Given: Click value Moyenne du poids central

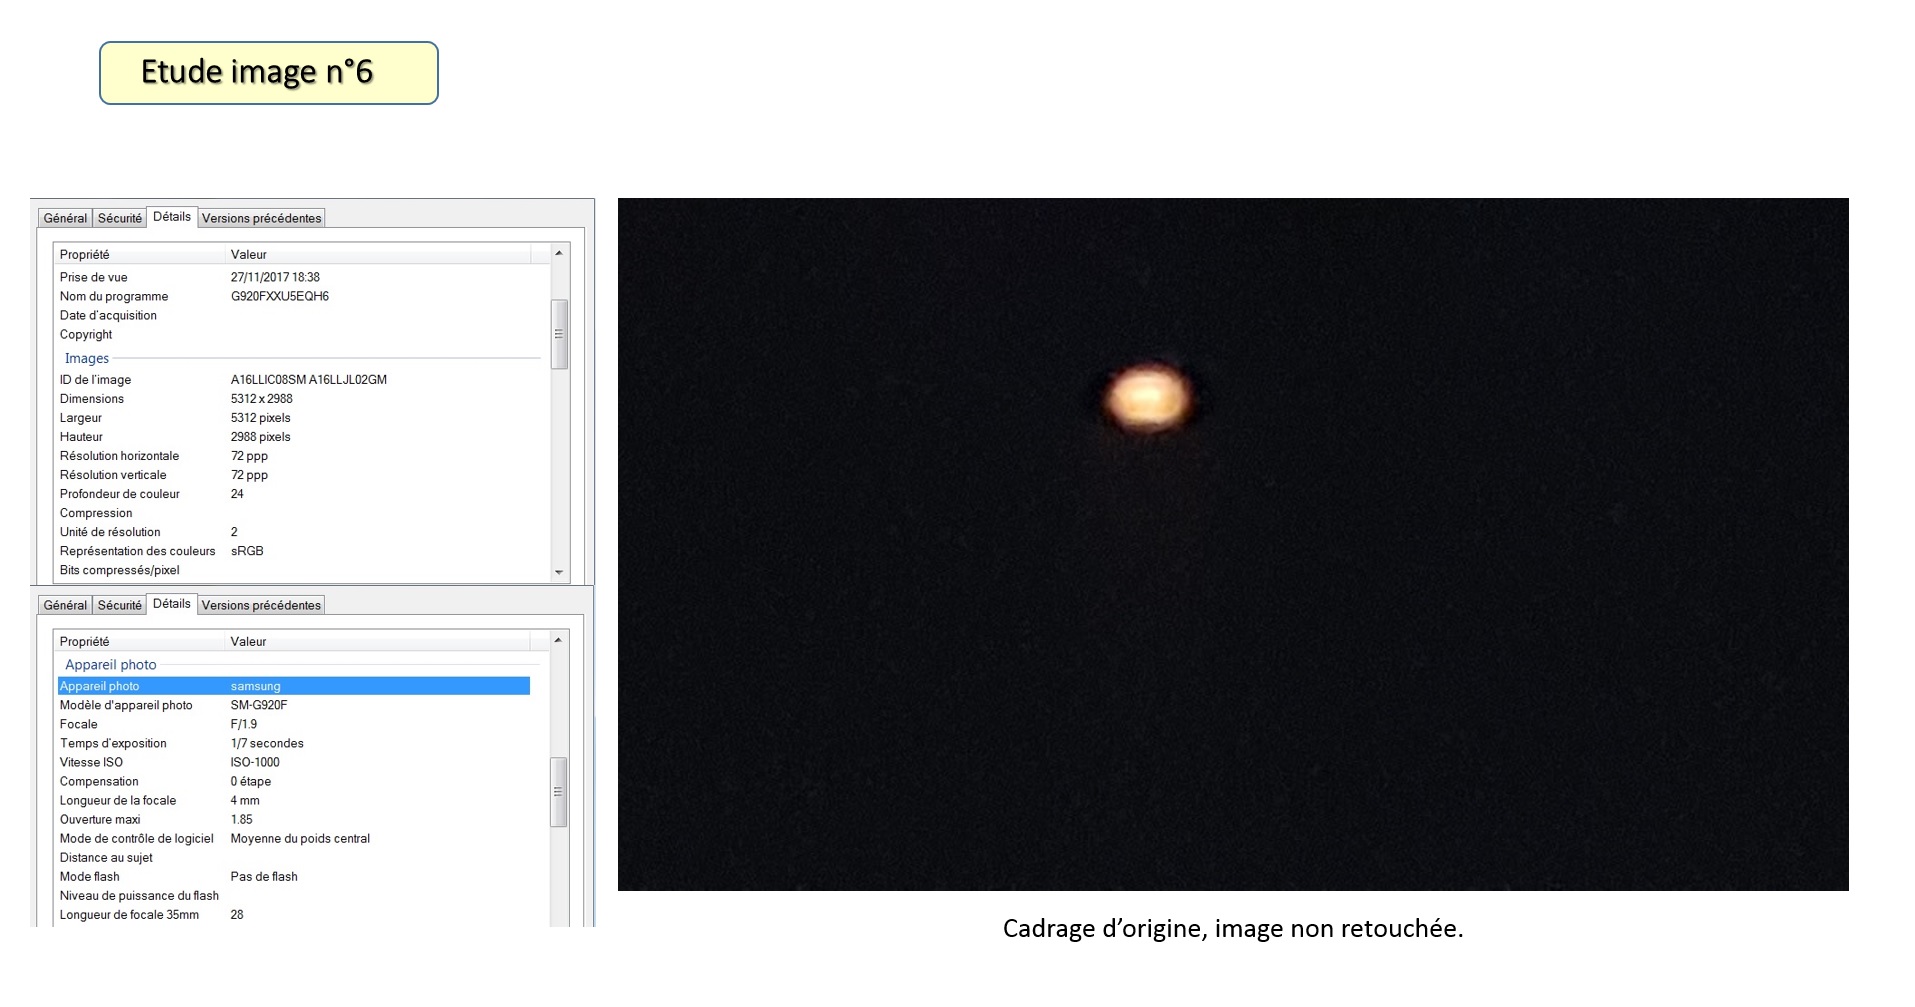Looking at the screenshot, I should click(x=300, y=838).
